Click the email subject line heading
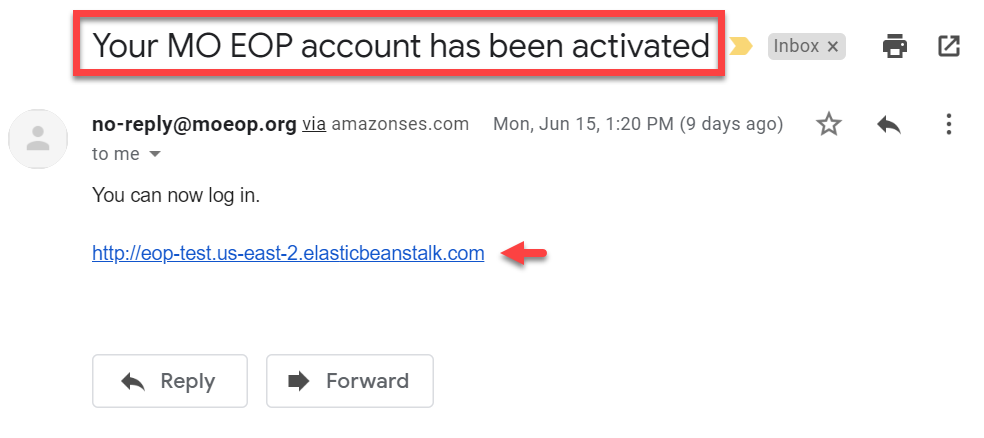 coord(400,45)
